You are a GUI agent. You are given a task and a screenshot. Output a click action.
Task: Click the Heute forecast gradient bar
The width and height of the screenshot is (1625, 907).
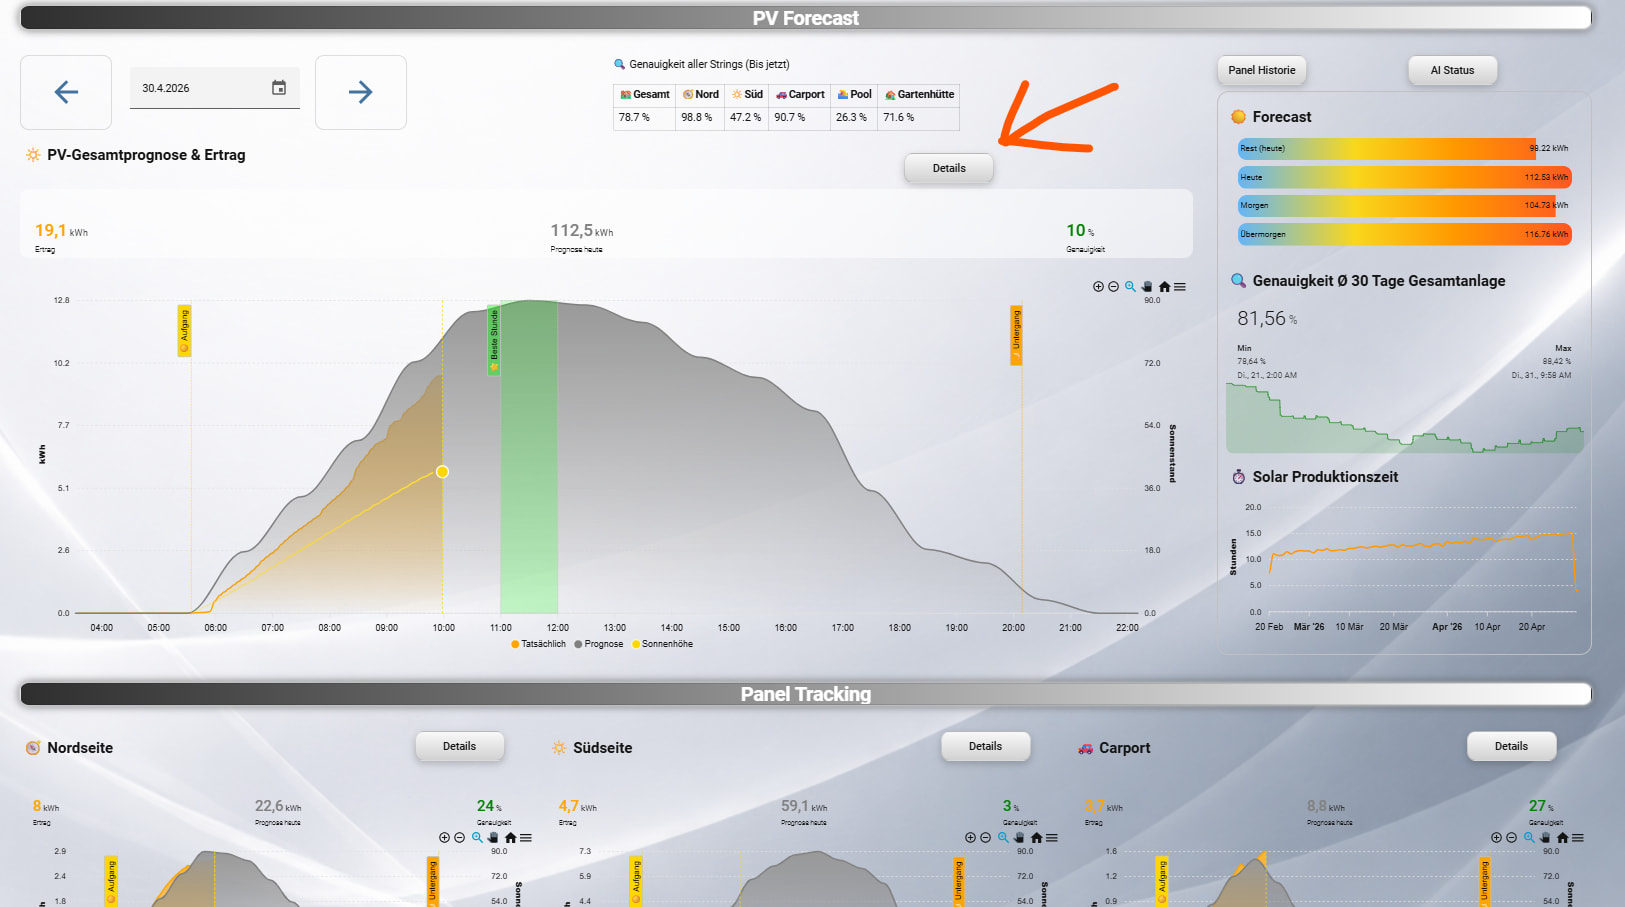1404,177
